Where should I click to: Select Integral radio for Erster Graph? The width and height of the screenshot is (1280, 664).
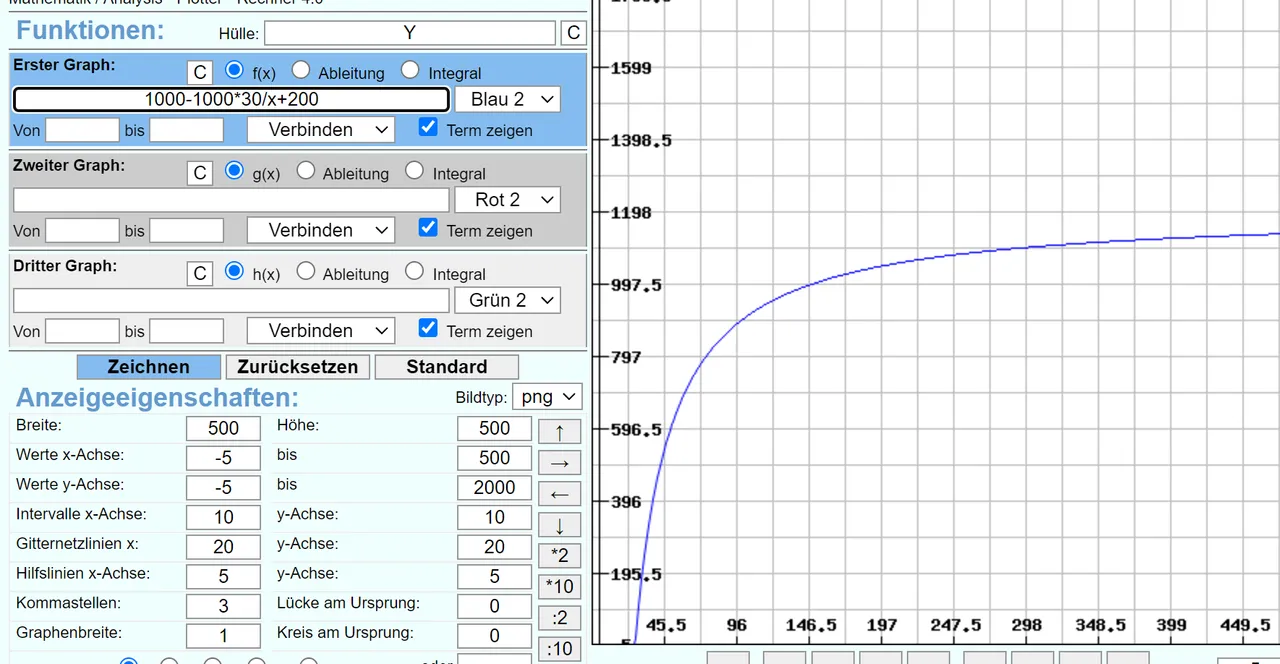(410, 70)
